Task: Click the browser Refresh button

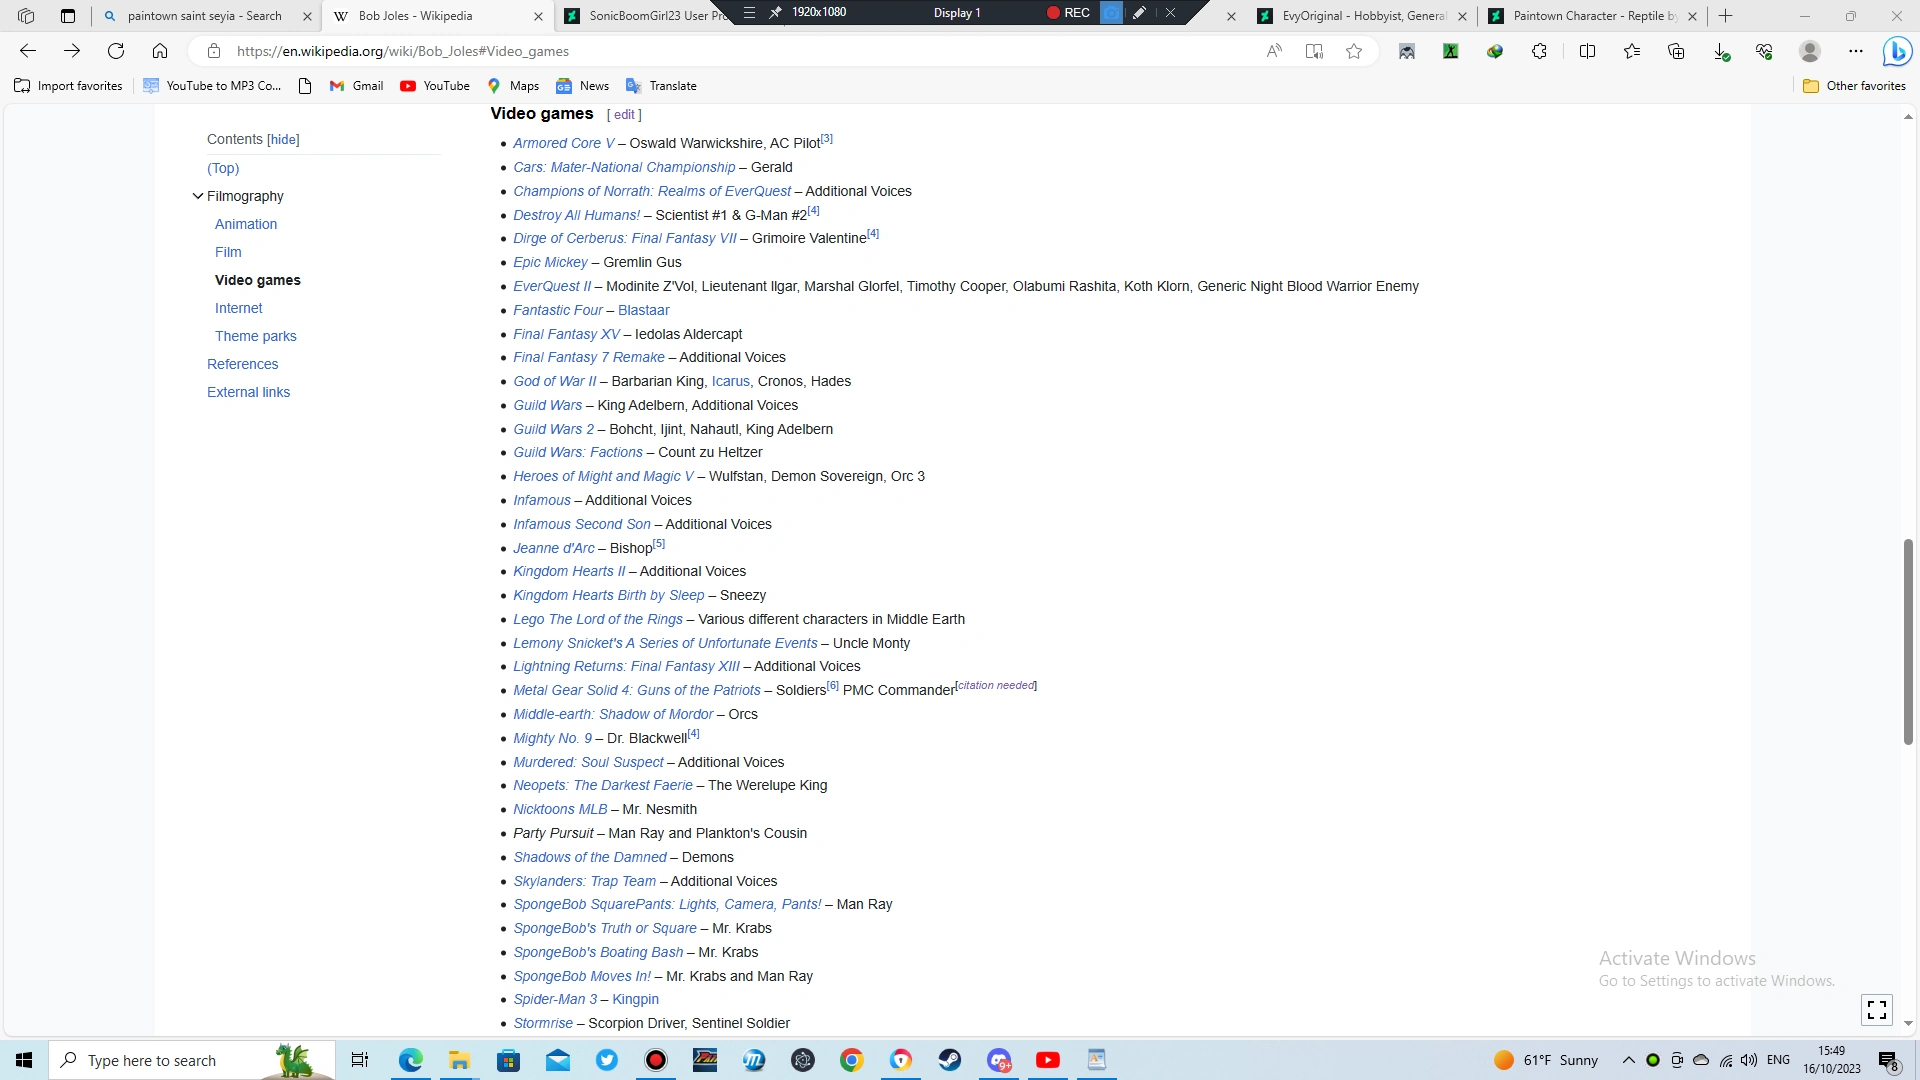Action: [116, 51]
